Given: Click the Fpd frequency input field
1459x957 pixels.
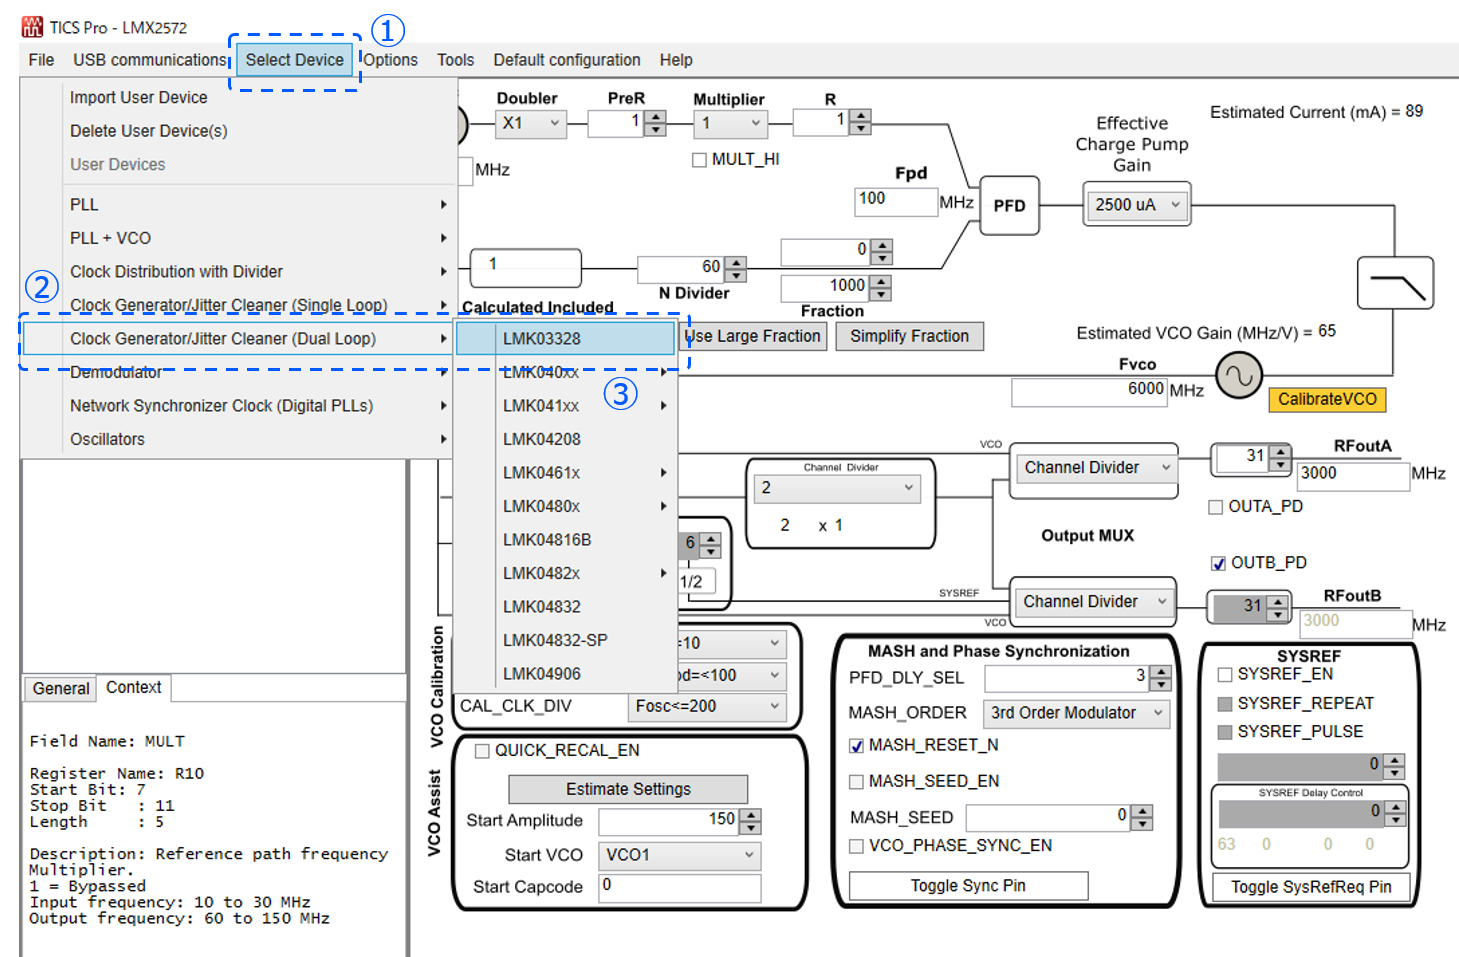Looking at the screenshot, I should point(895,200).
